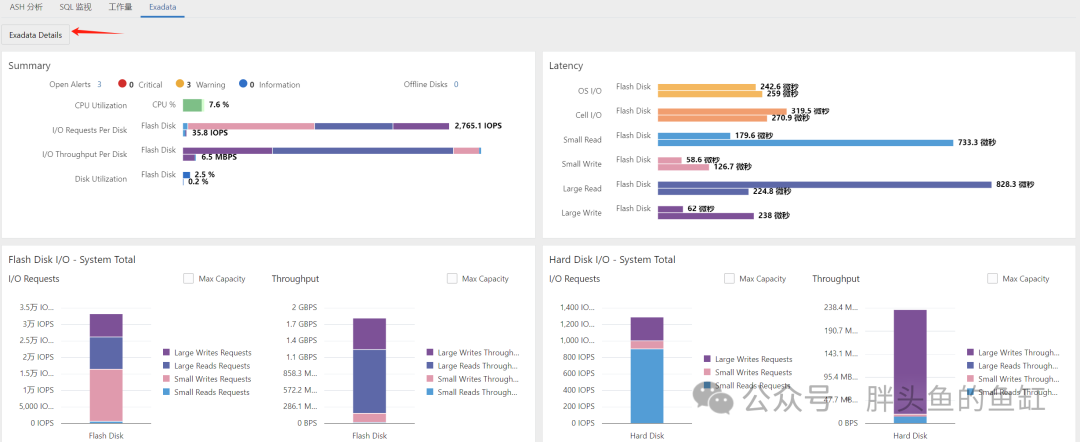Click purple Large Writes segment in Hard Disk Throughput chart
This screenshot has height=442, width=1080.
pos(910,362)
